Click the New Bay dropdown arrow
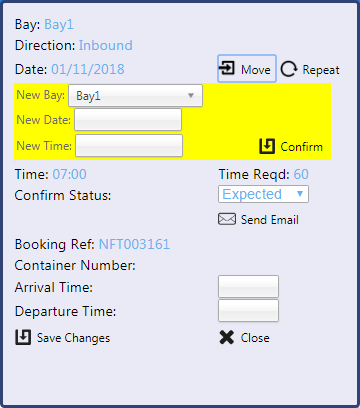360x408 pixels. point(191,96)
